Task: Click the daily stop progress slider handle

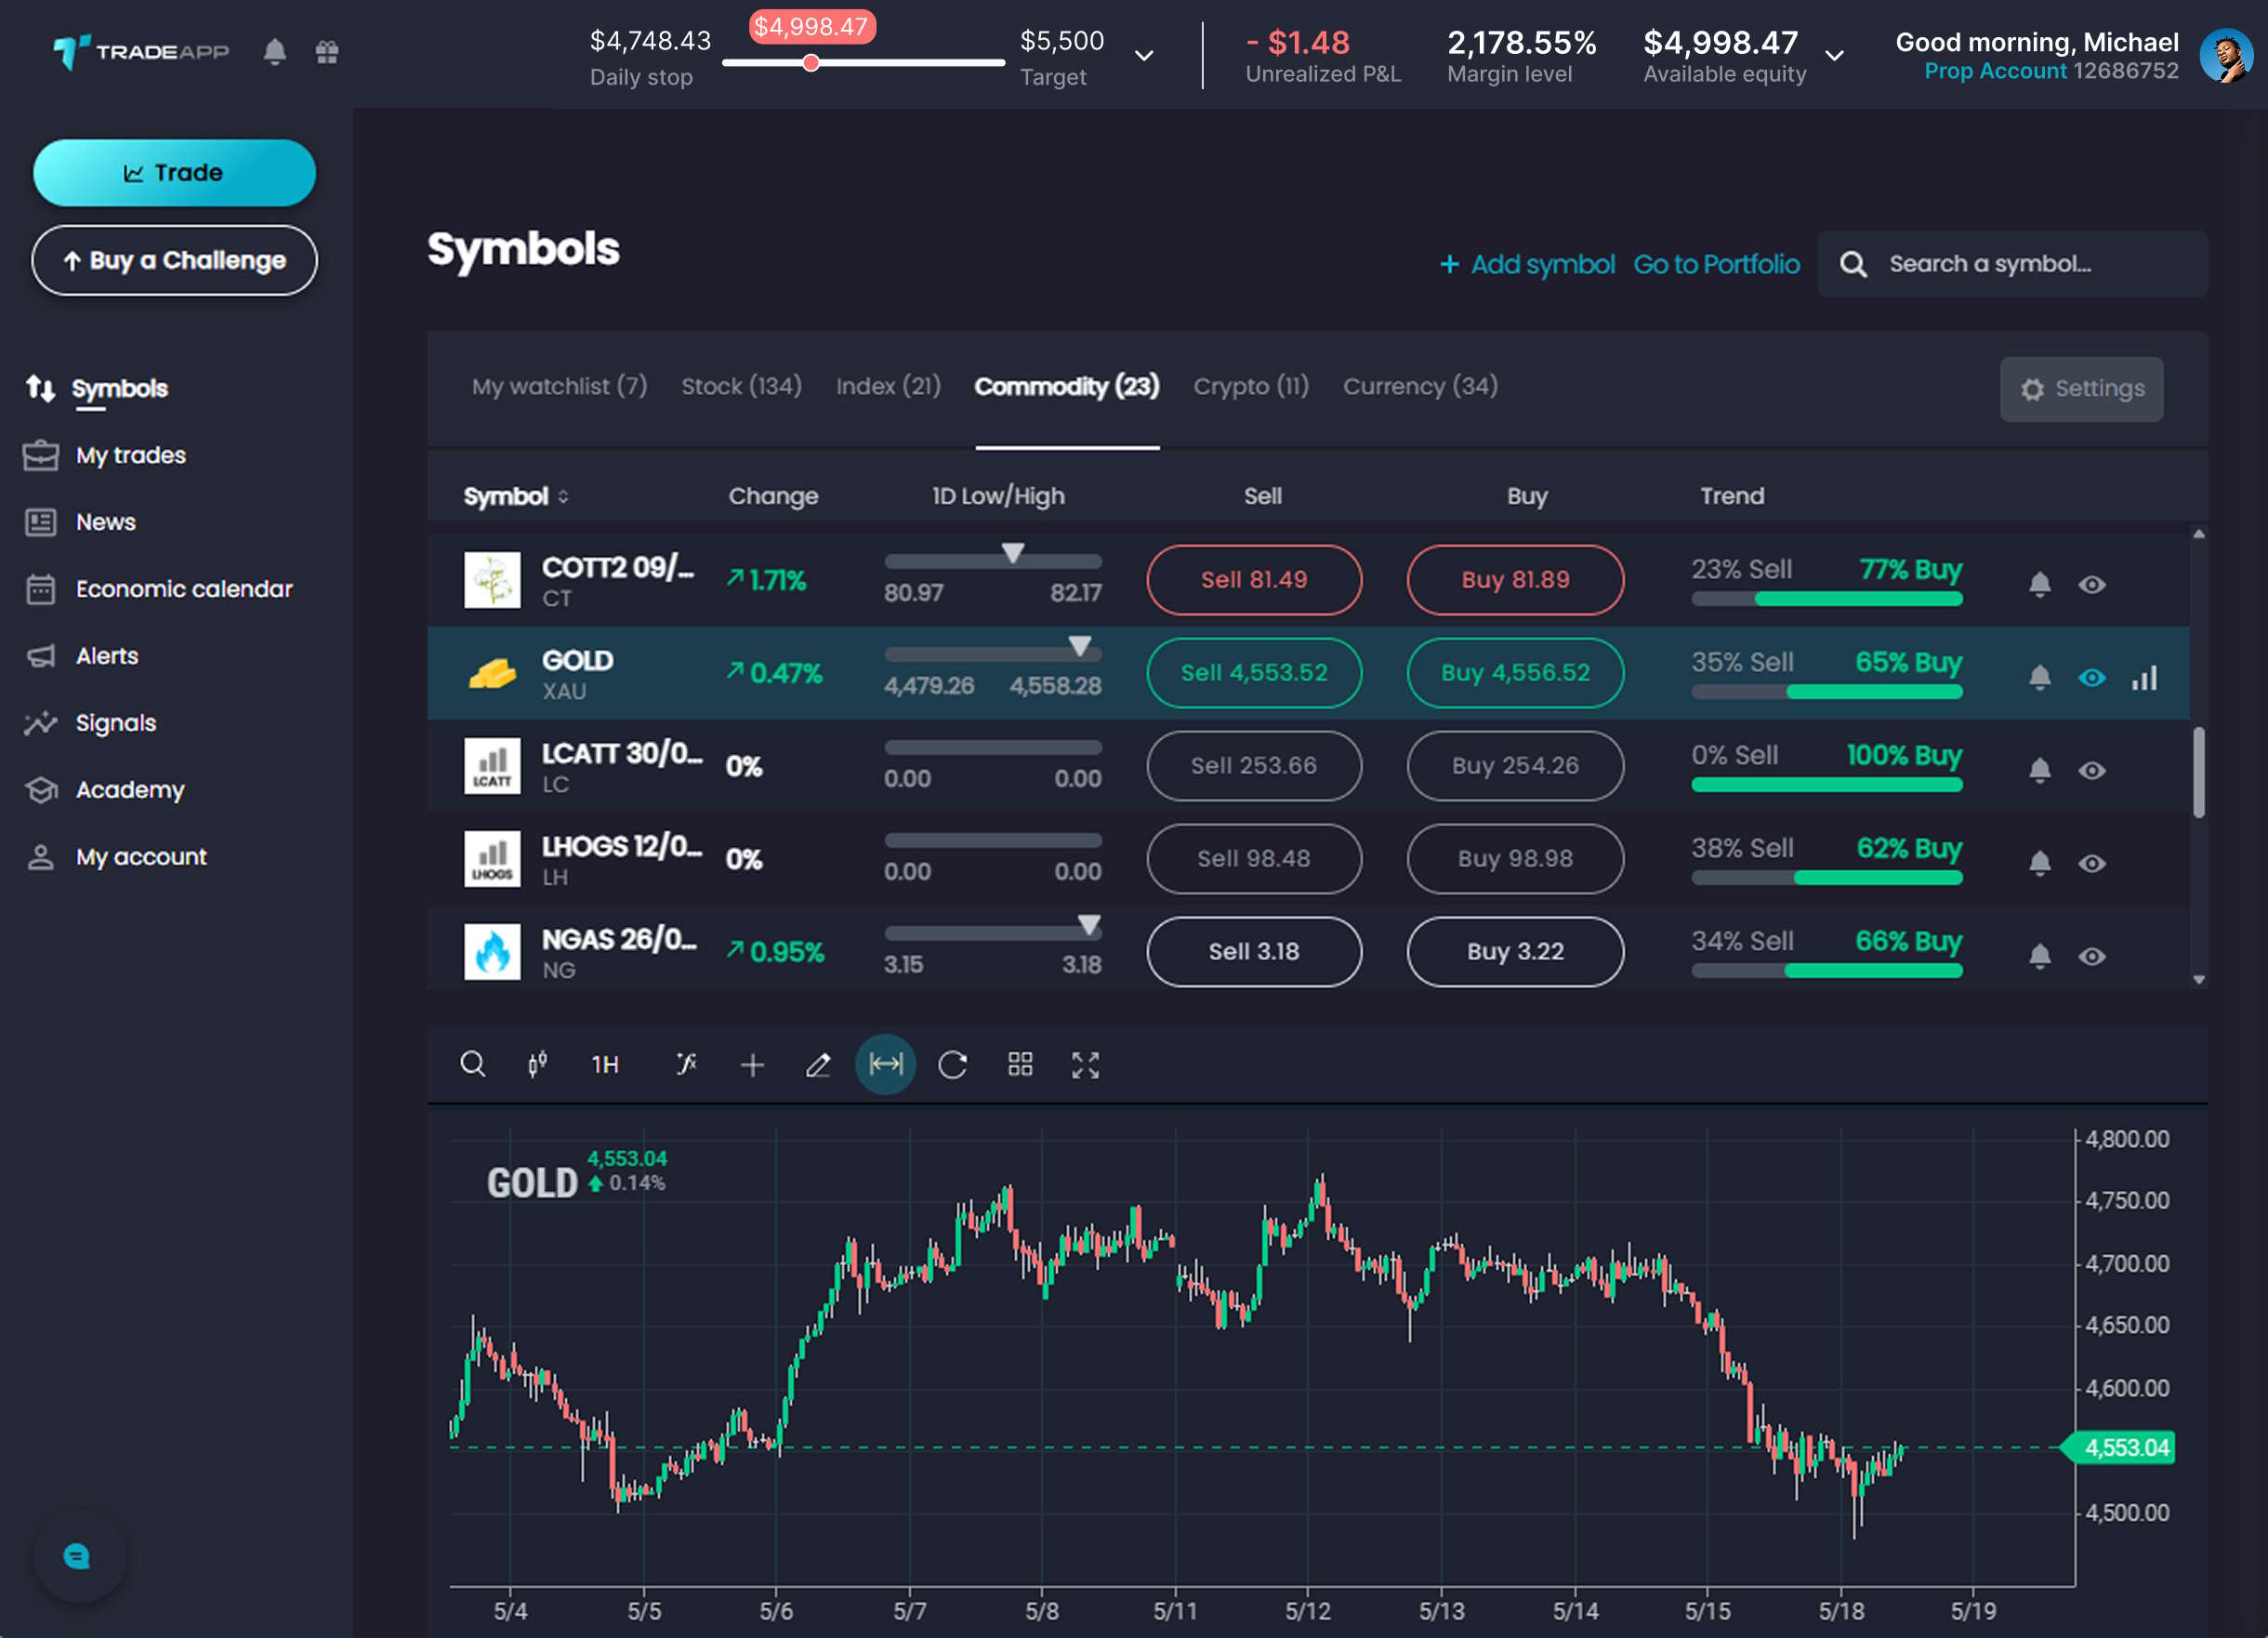Action: (x=811, y=63)
